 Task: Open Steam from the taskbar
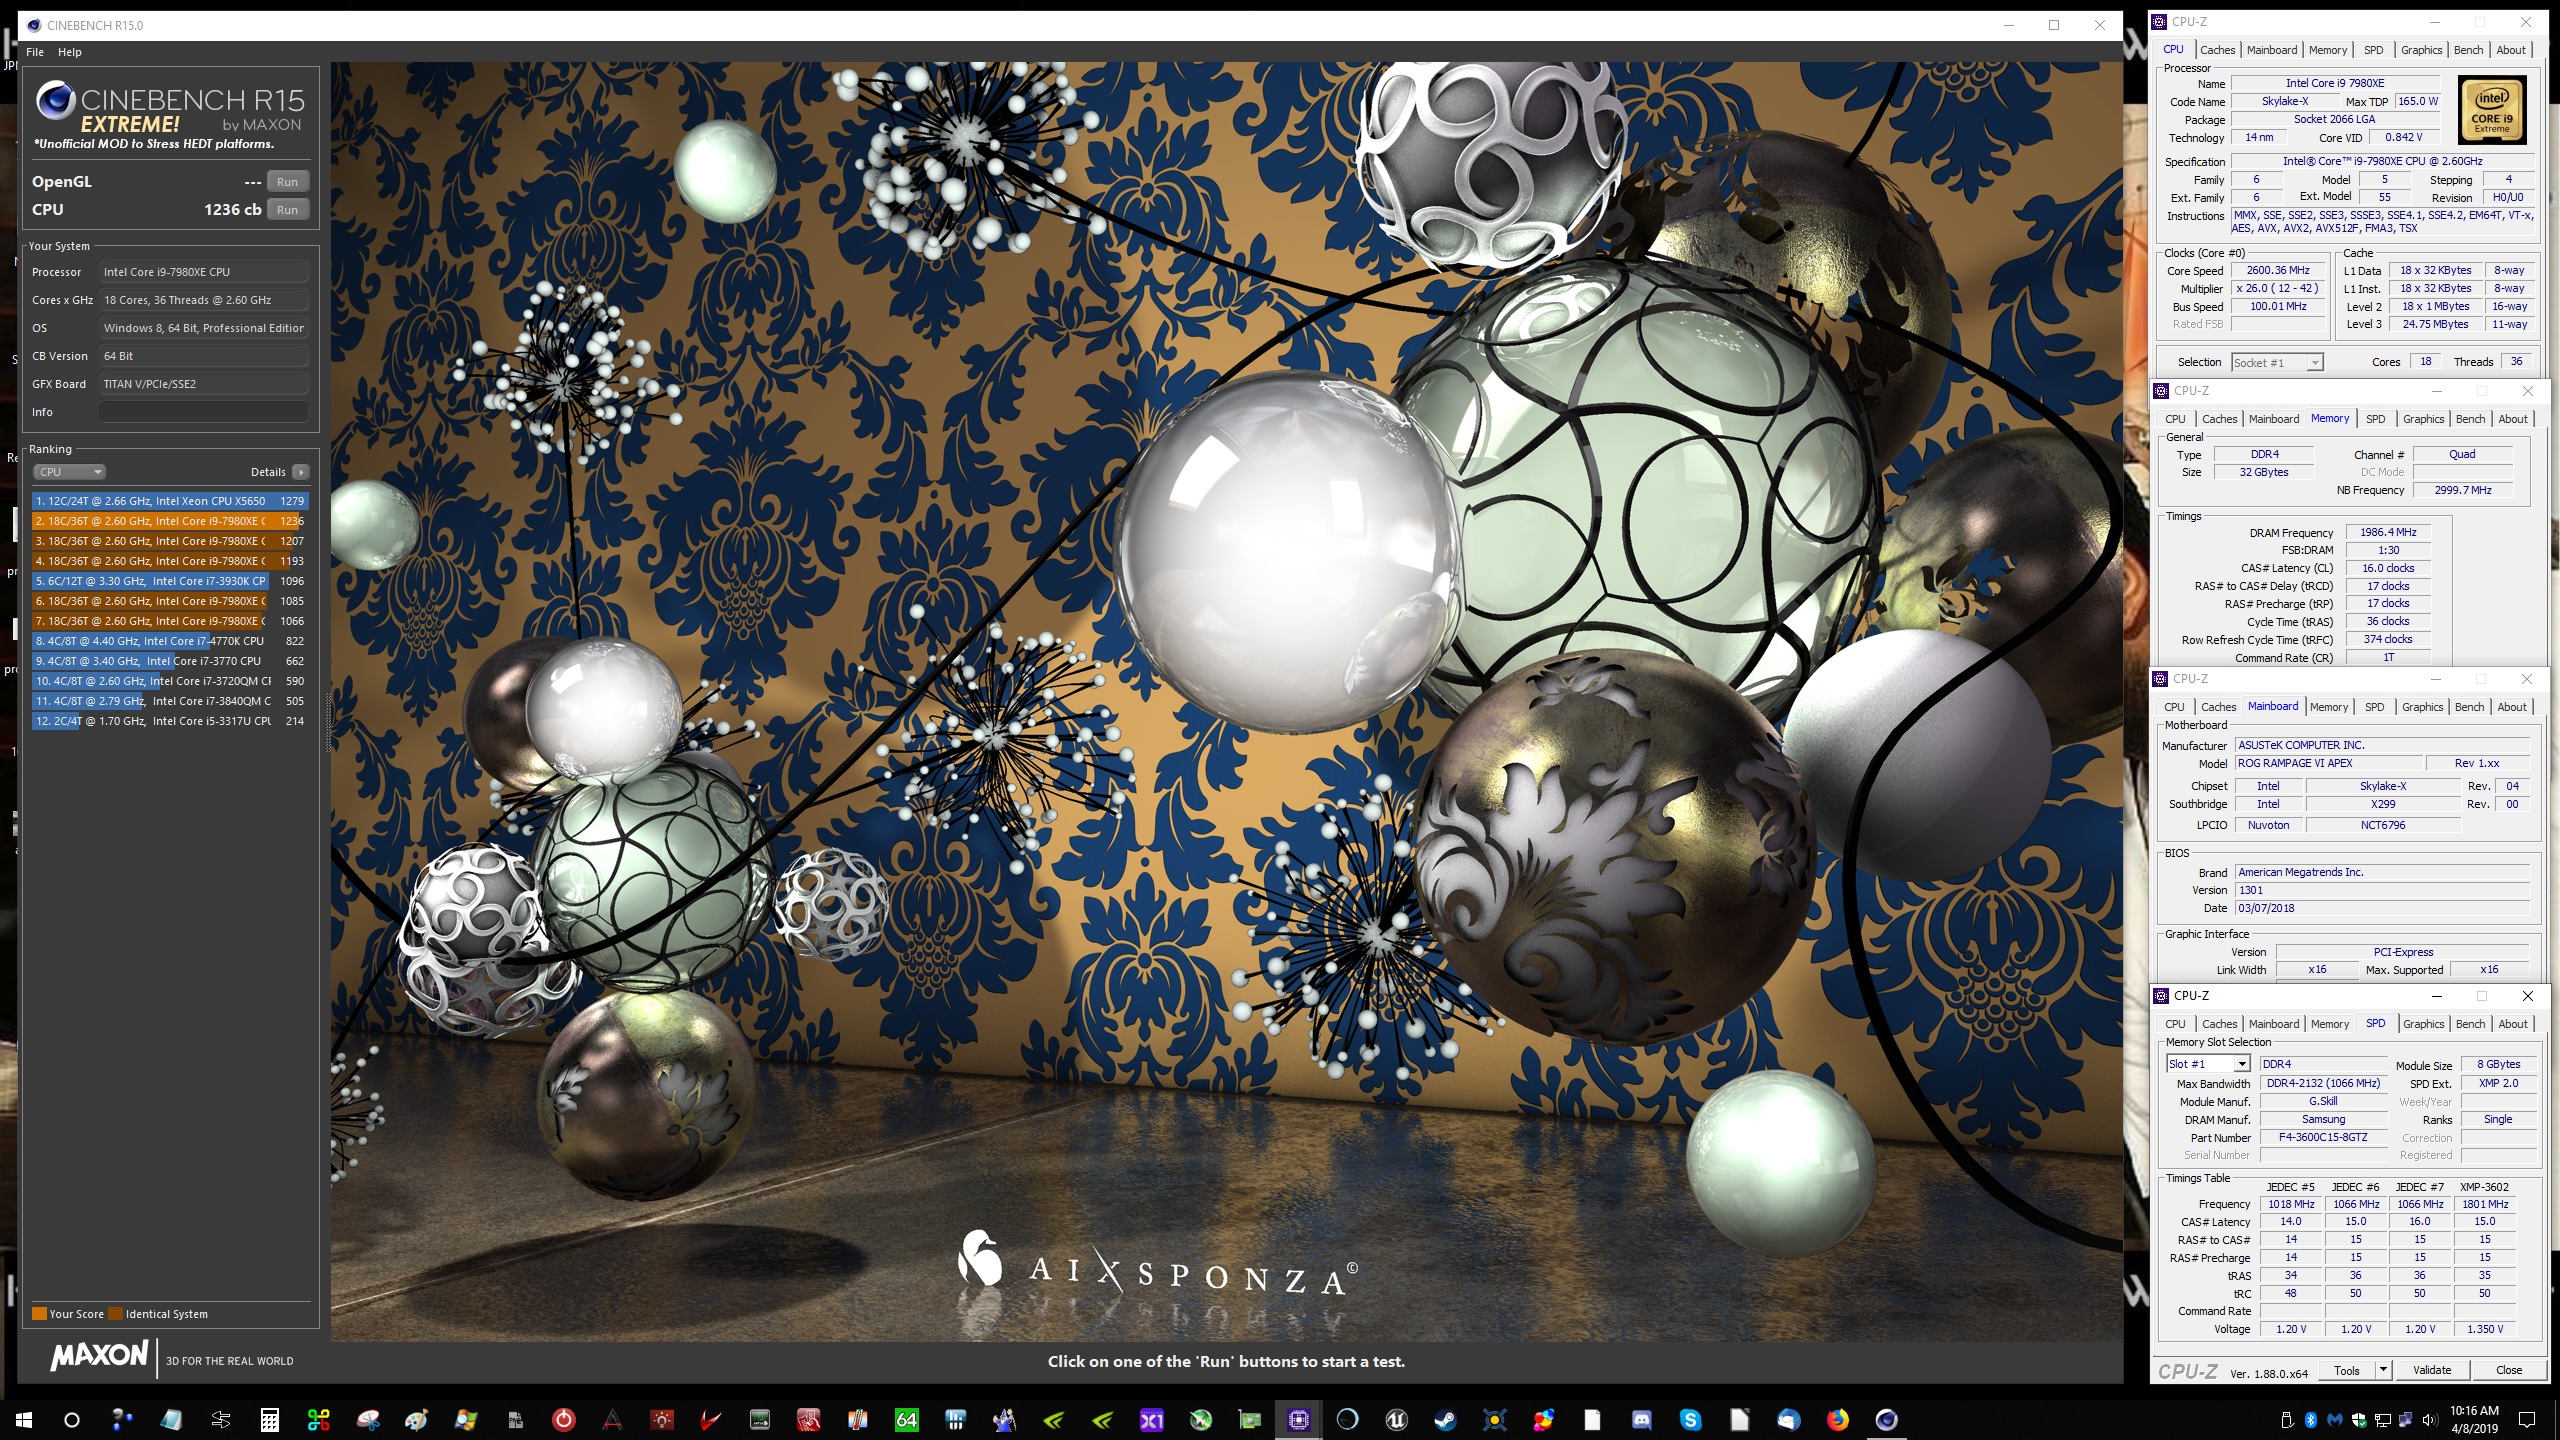tap(1445, 1419)
